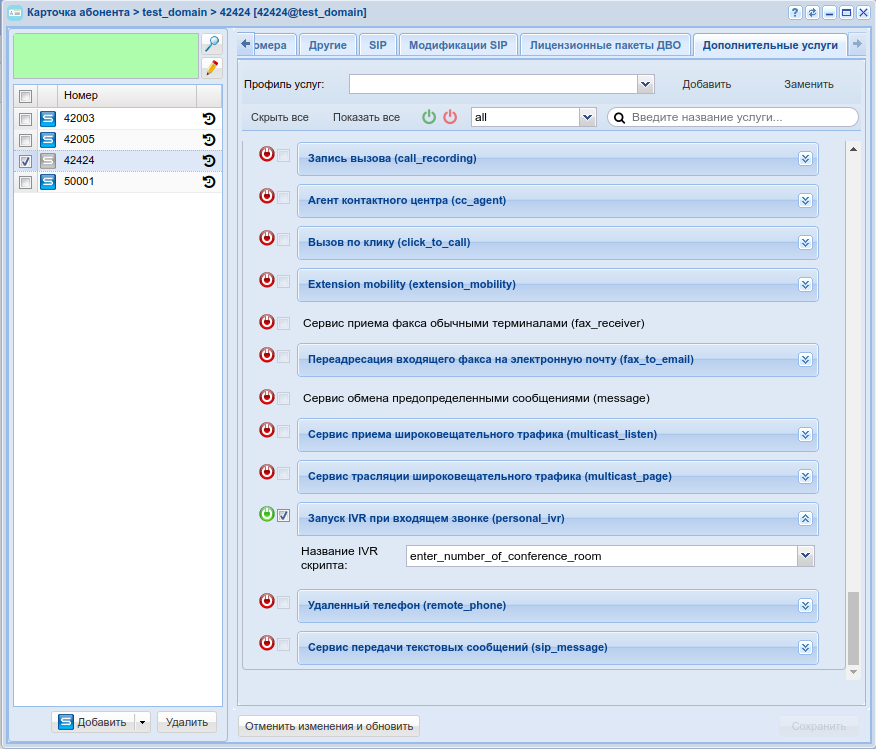876x749 pixels.
Task: Open the Лицензионные пакеты ДВО tab
Action: [x=605, y=46]
